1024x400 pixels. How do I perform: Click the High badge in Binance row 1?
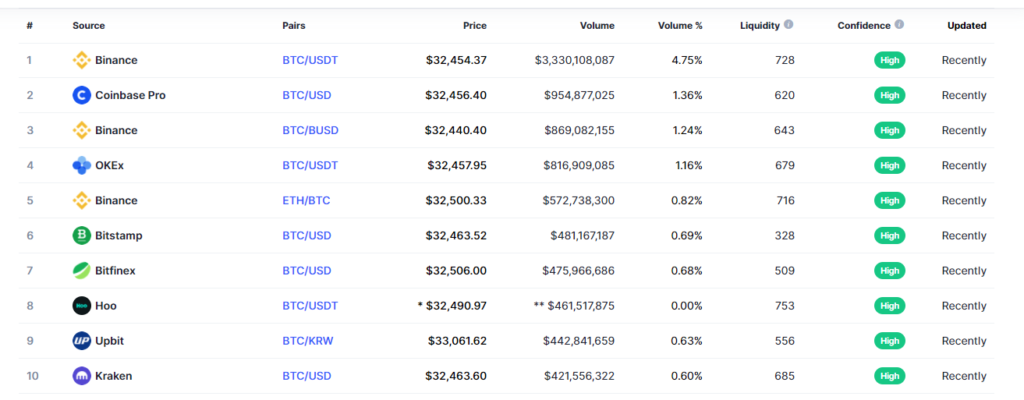point(889,60)
